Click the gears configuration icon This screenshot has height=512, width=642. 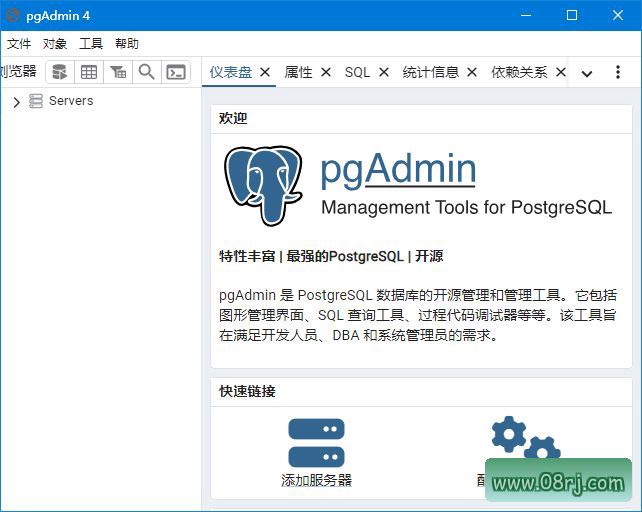(525, 437)
